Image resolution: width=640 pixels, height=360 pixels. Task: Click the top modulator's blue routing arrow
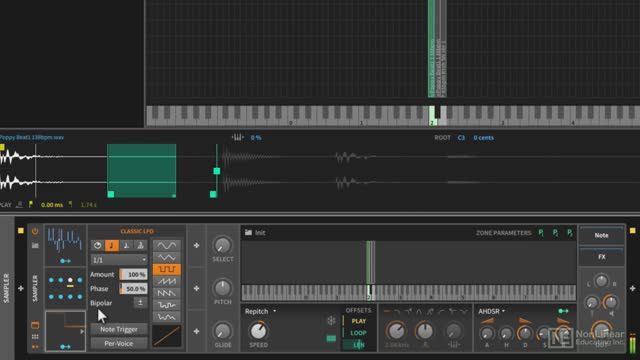click(x=65, y=261)
